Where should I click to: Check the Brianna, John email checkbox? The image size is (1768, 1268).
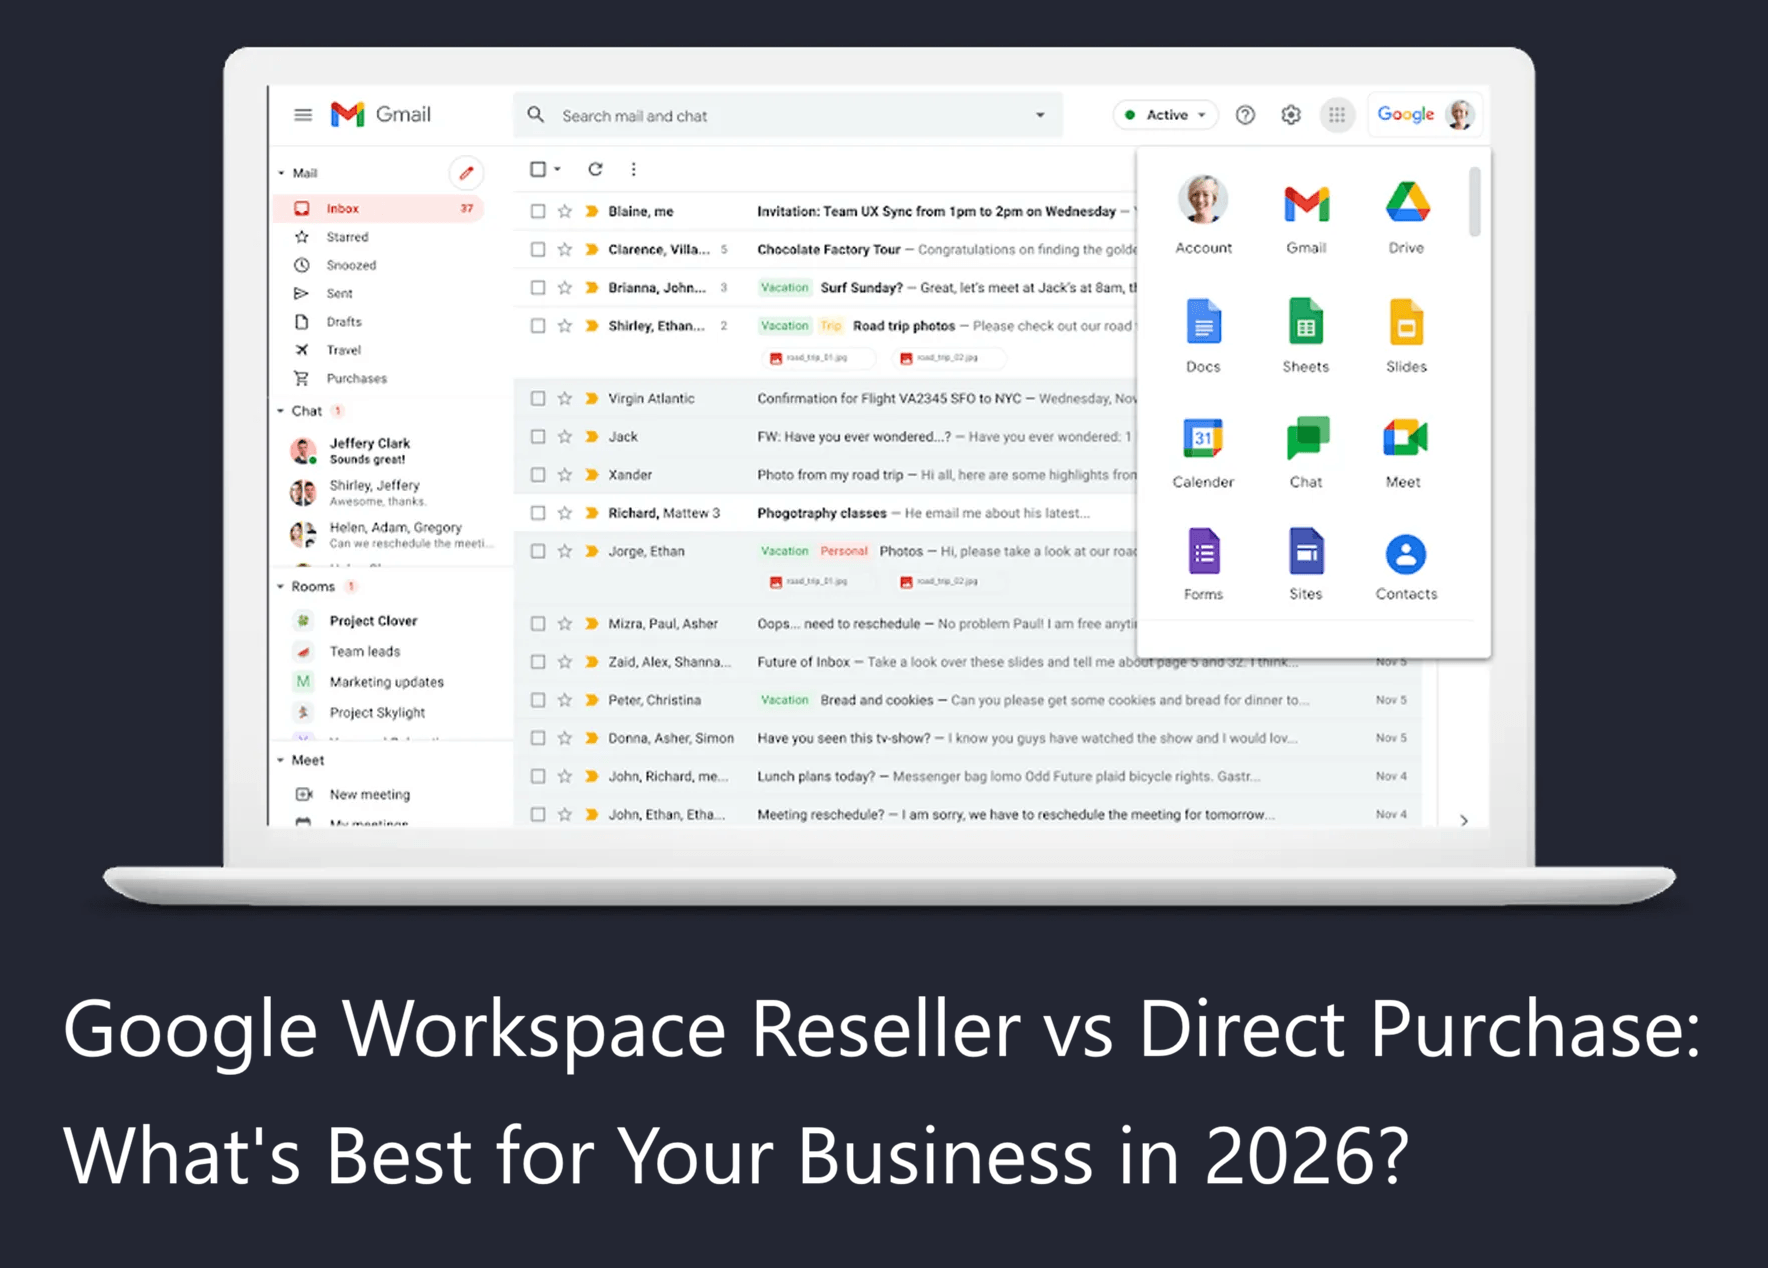coord(538,287)
